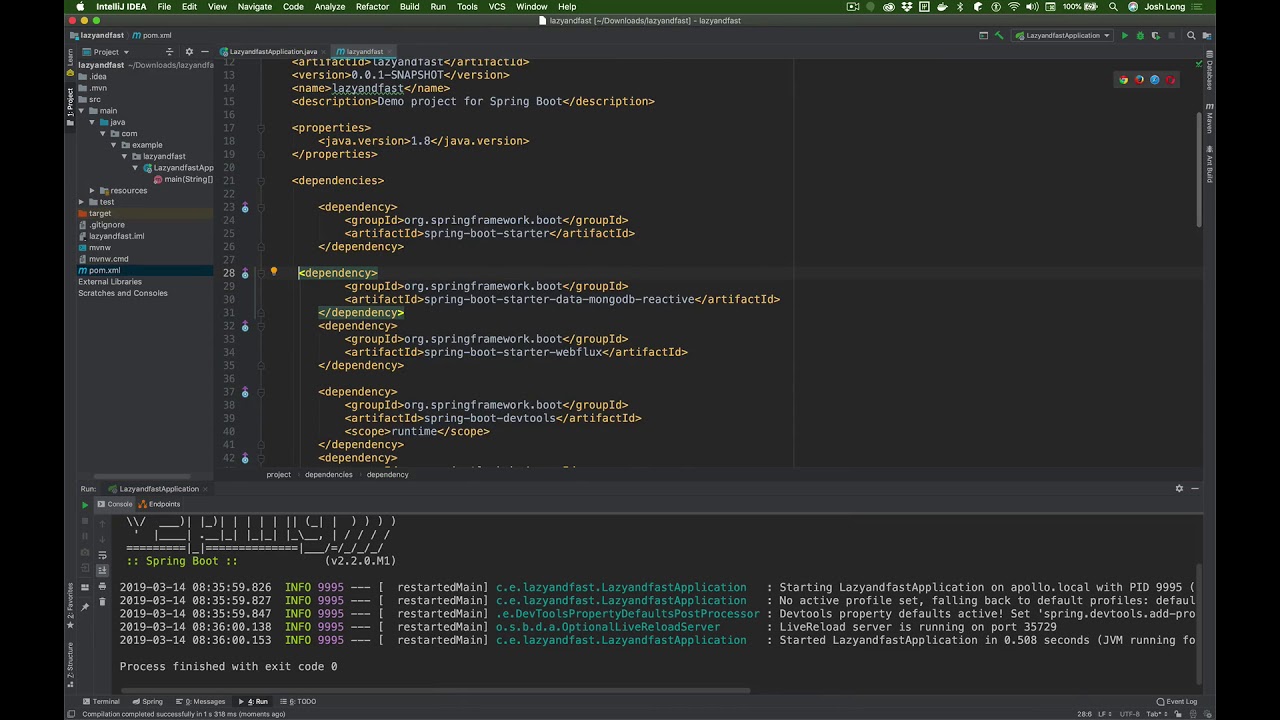Viewport: 1280px width, 720px height.
Task: Open the Spring tool window
Action: (x=147, y=701)
